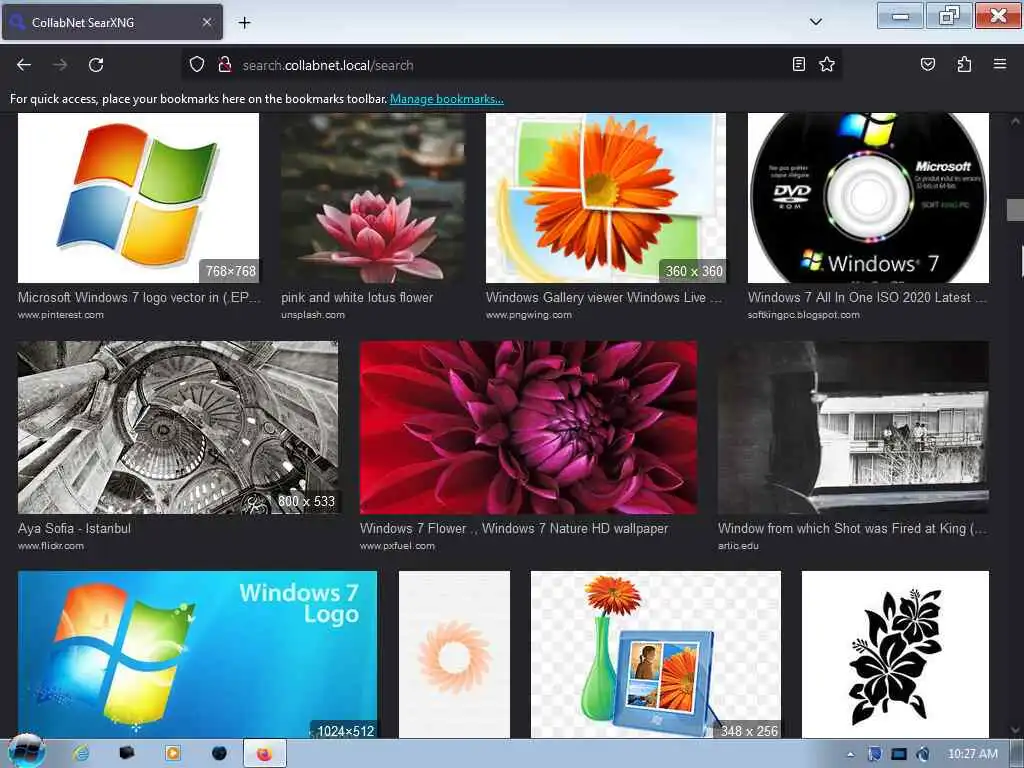The image size is (1024, 768).
Task: Open the blue Windows 7 Logo banner image
Action: click(x=197, y=655)
